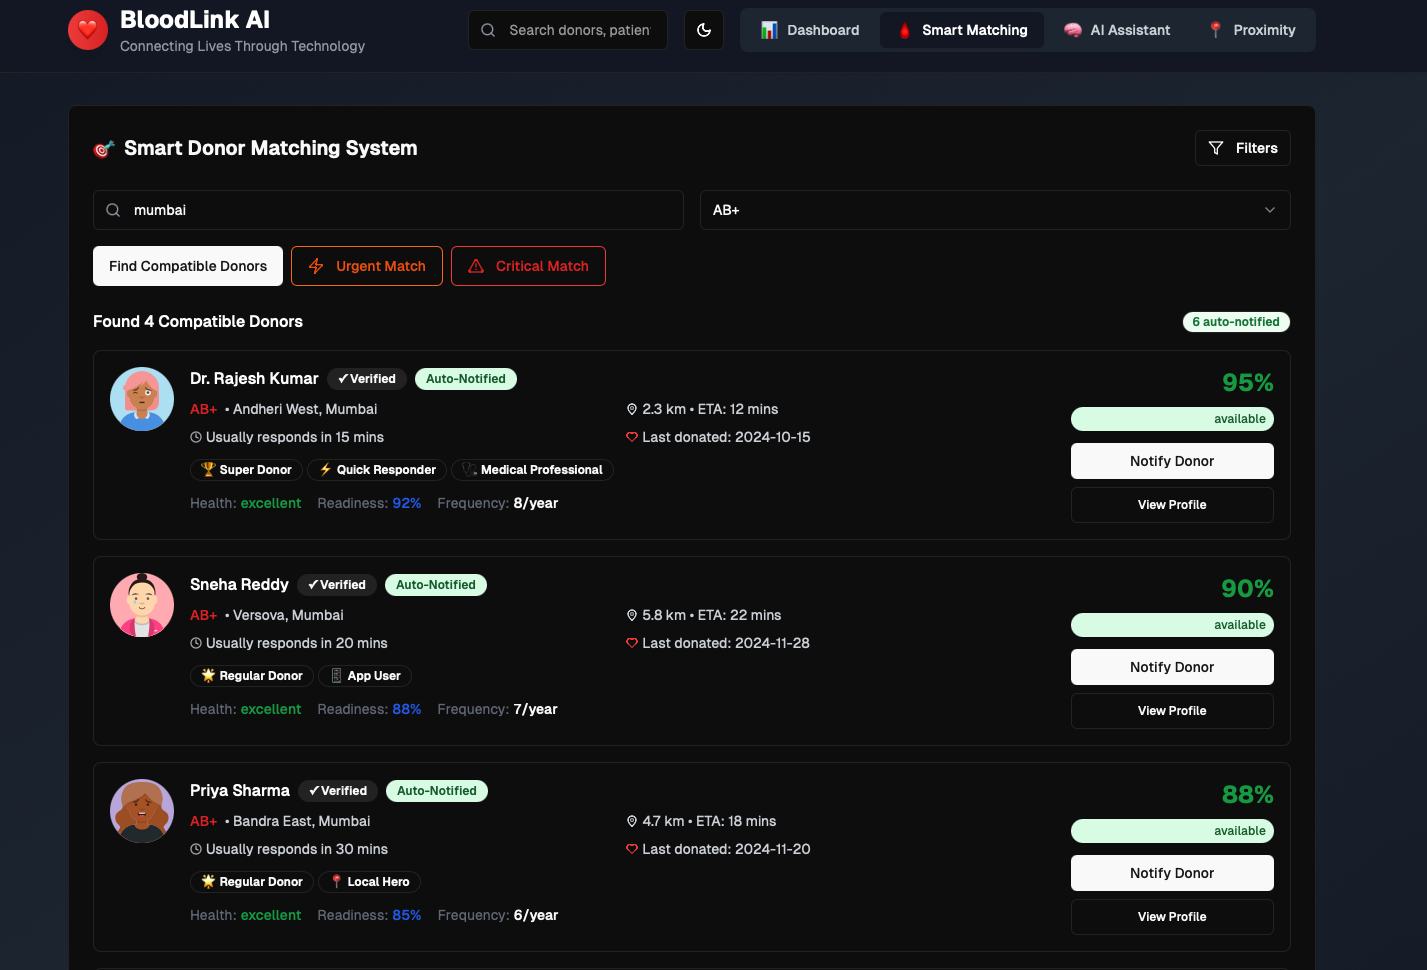
Task: Click Sneha Reddy's Auto-Notified badge
Action: click(x=436, y=585)
